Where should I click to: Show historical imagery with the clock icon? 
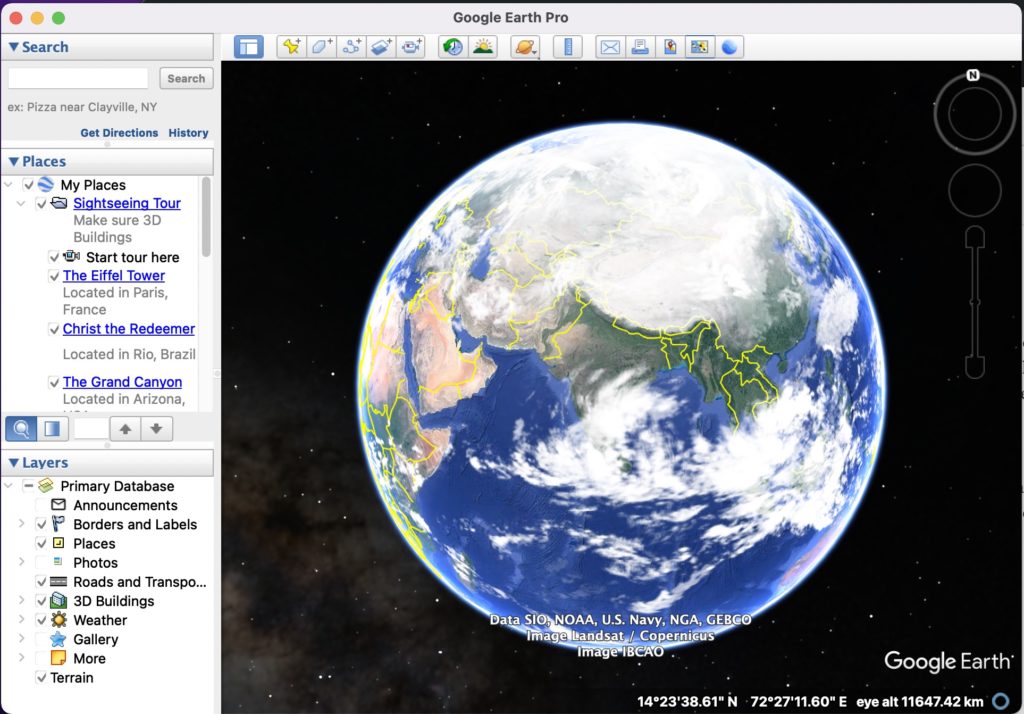451,46
